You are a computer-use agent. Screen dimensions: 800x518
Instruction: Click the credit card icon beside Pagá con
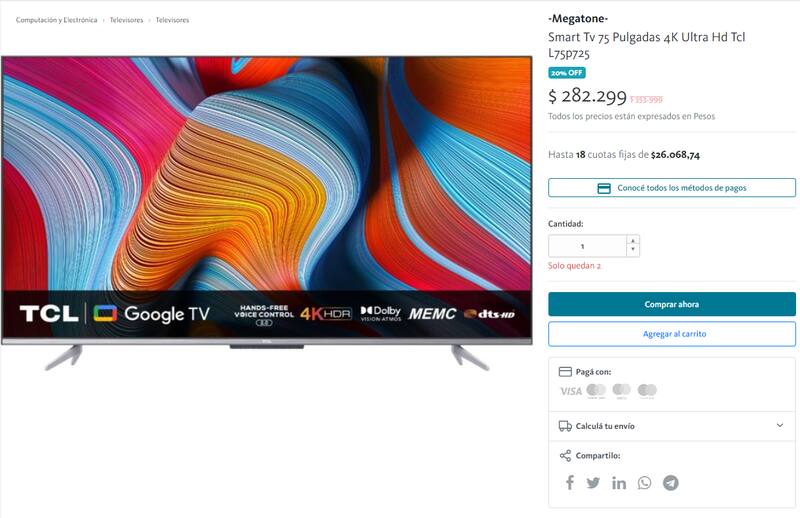(565, 372)
